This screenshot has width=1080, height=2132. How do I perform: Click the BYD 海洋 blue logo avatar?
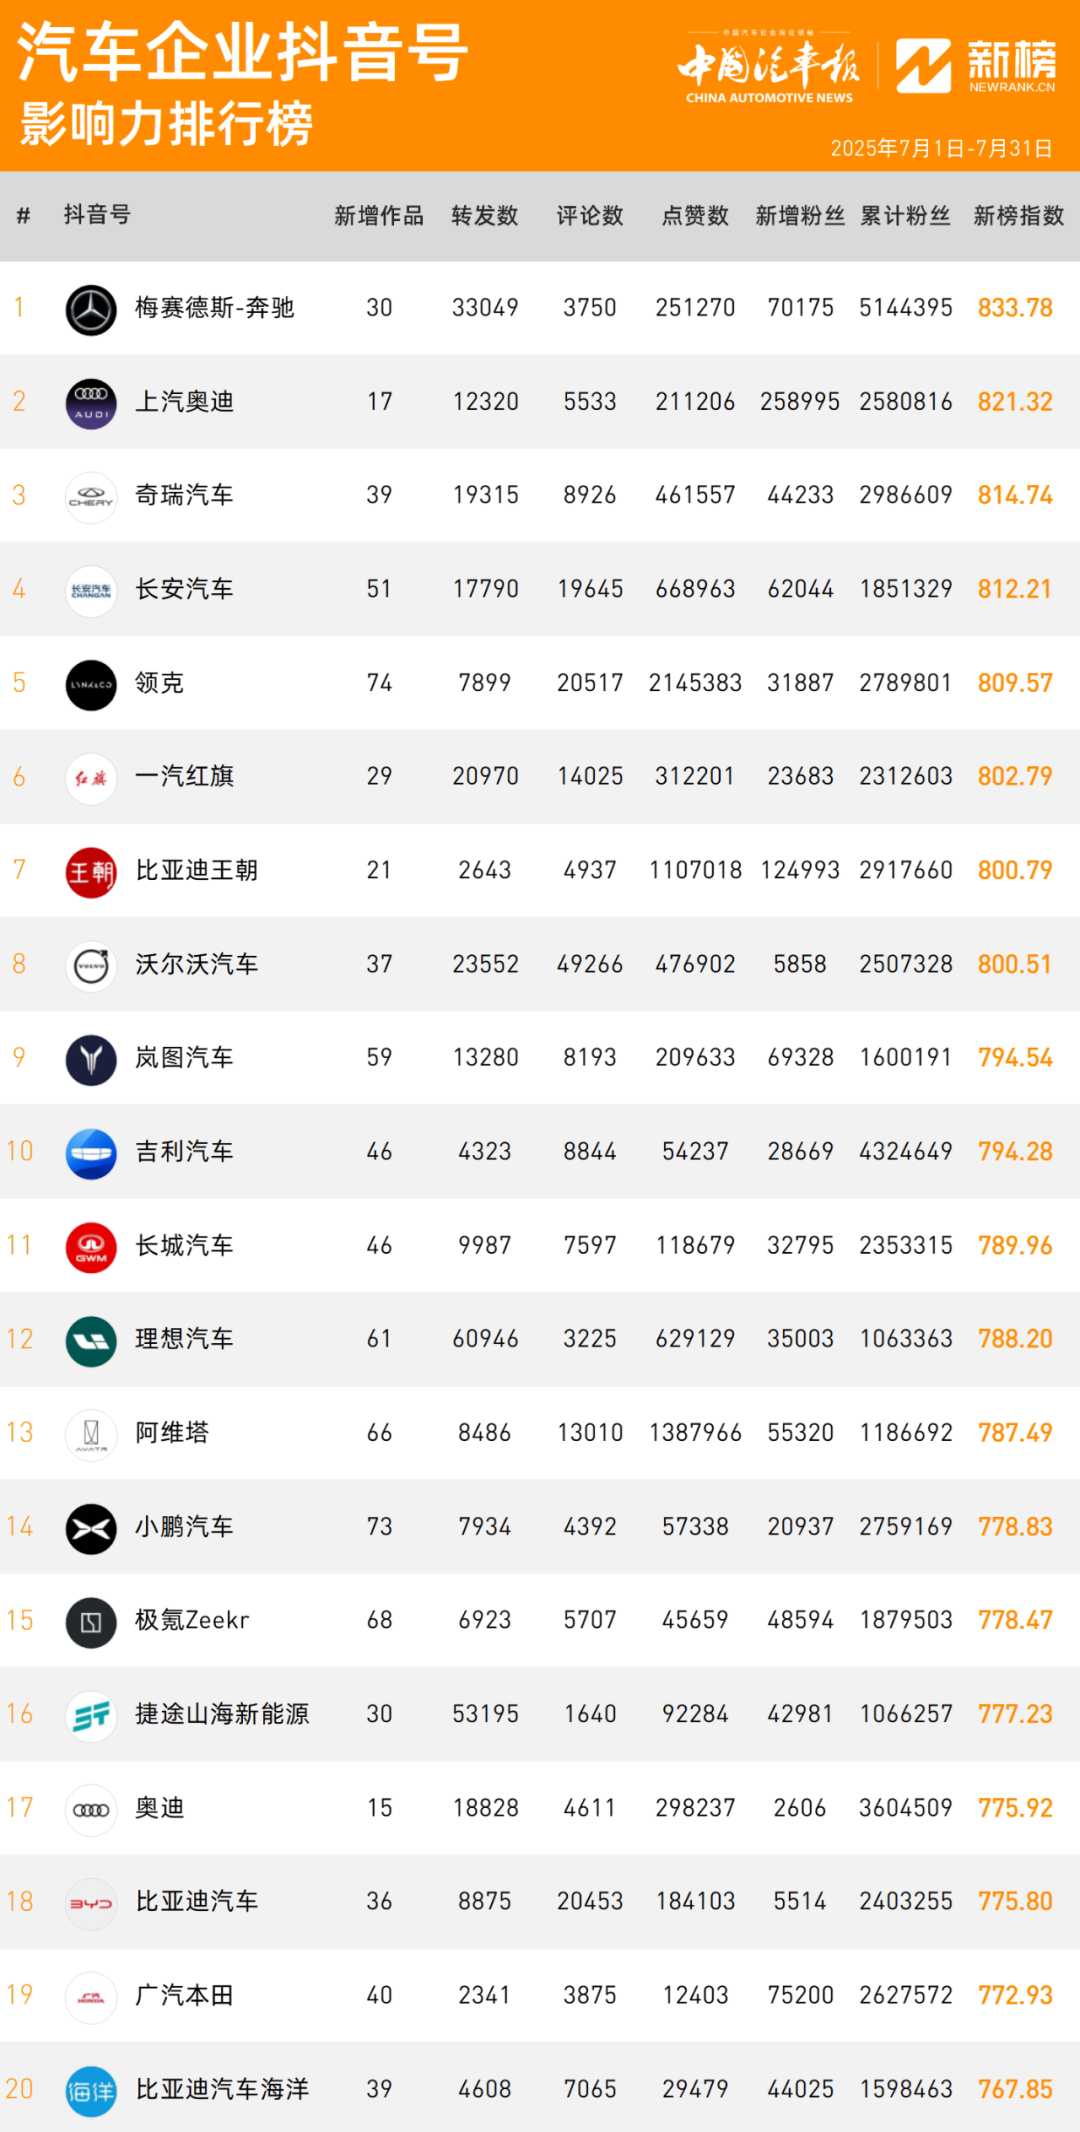point(91,2091)
